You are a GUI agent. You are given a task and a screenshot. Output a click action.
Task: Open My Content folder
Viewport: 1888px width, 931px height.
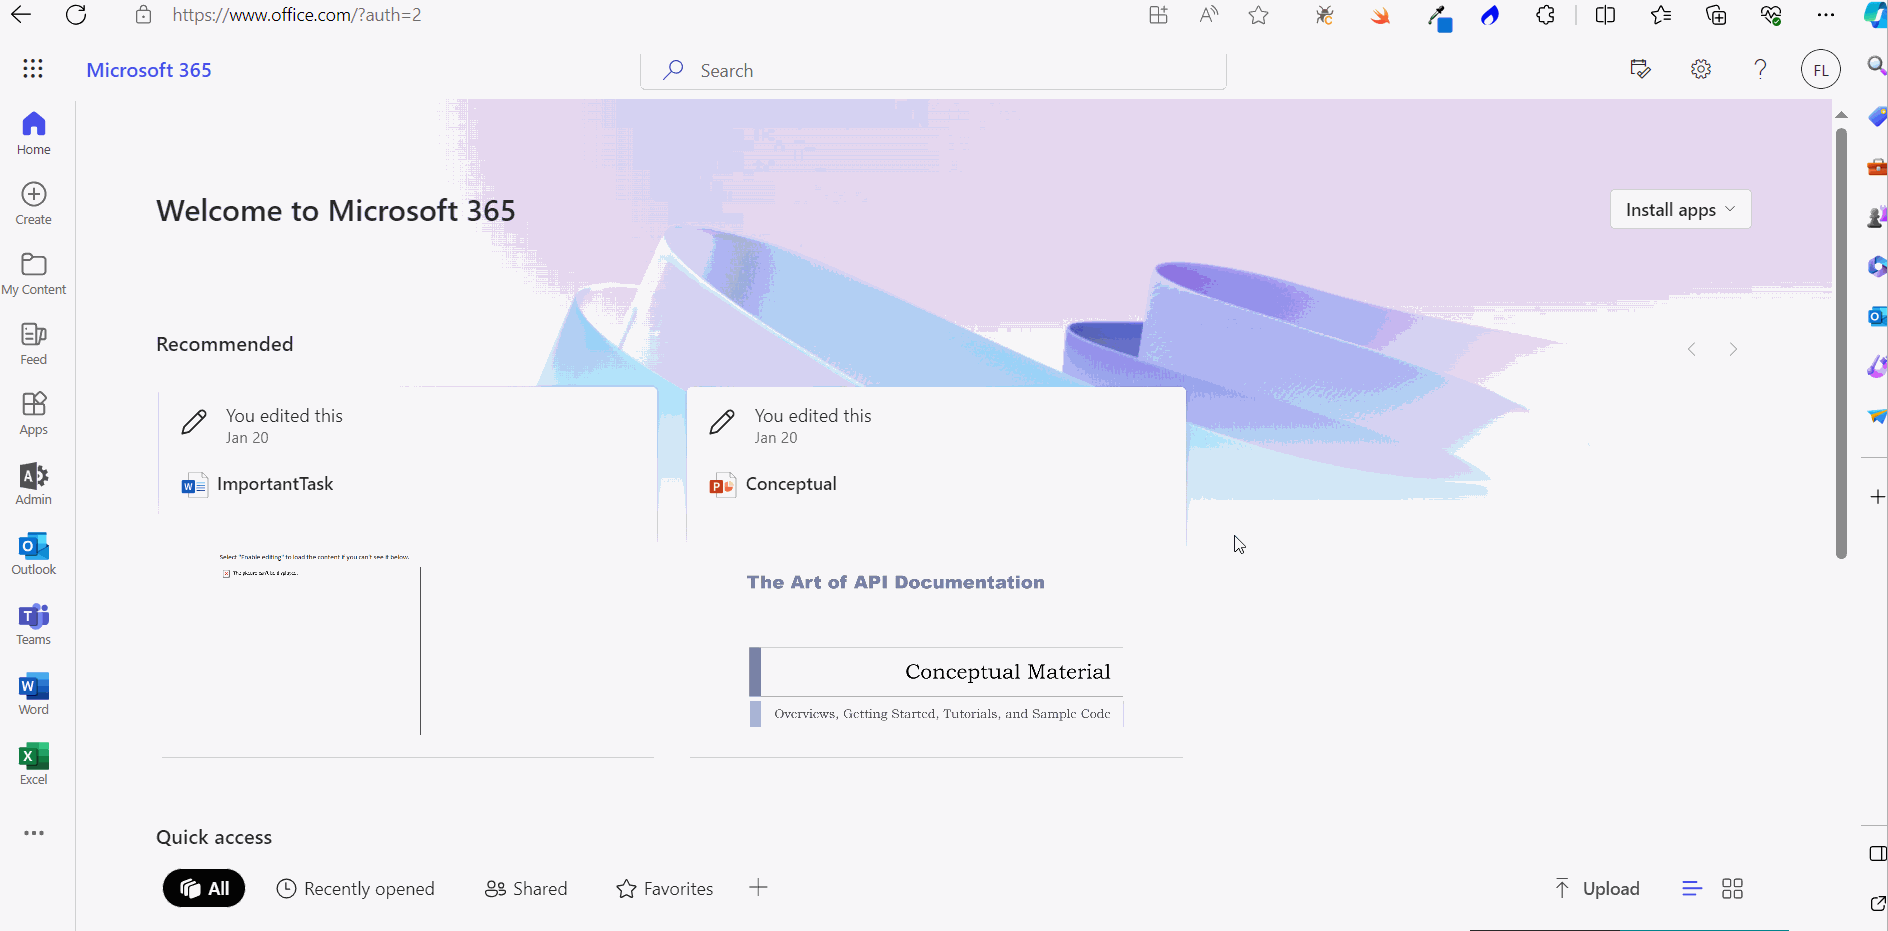pos(34,274)
